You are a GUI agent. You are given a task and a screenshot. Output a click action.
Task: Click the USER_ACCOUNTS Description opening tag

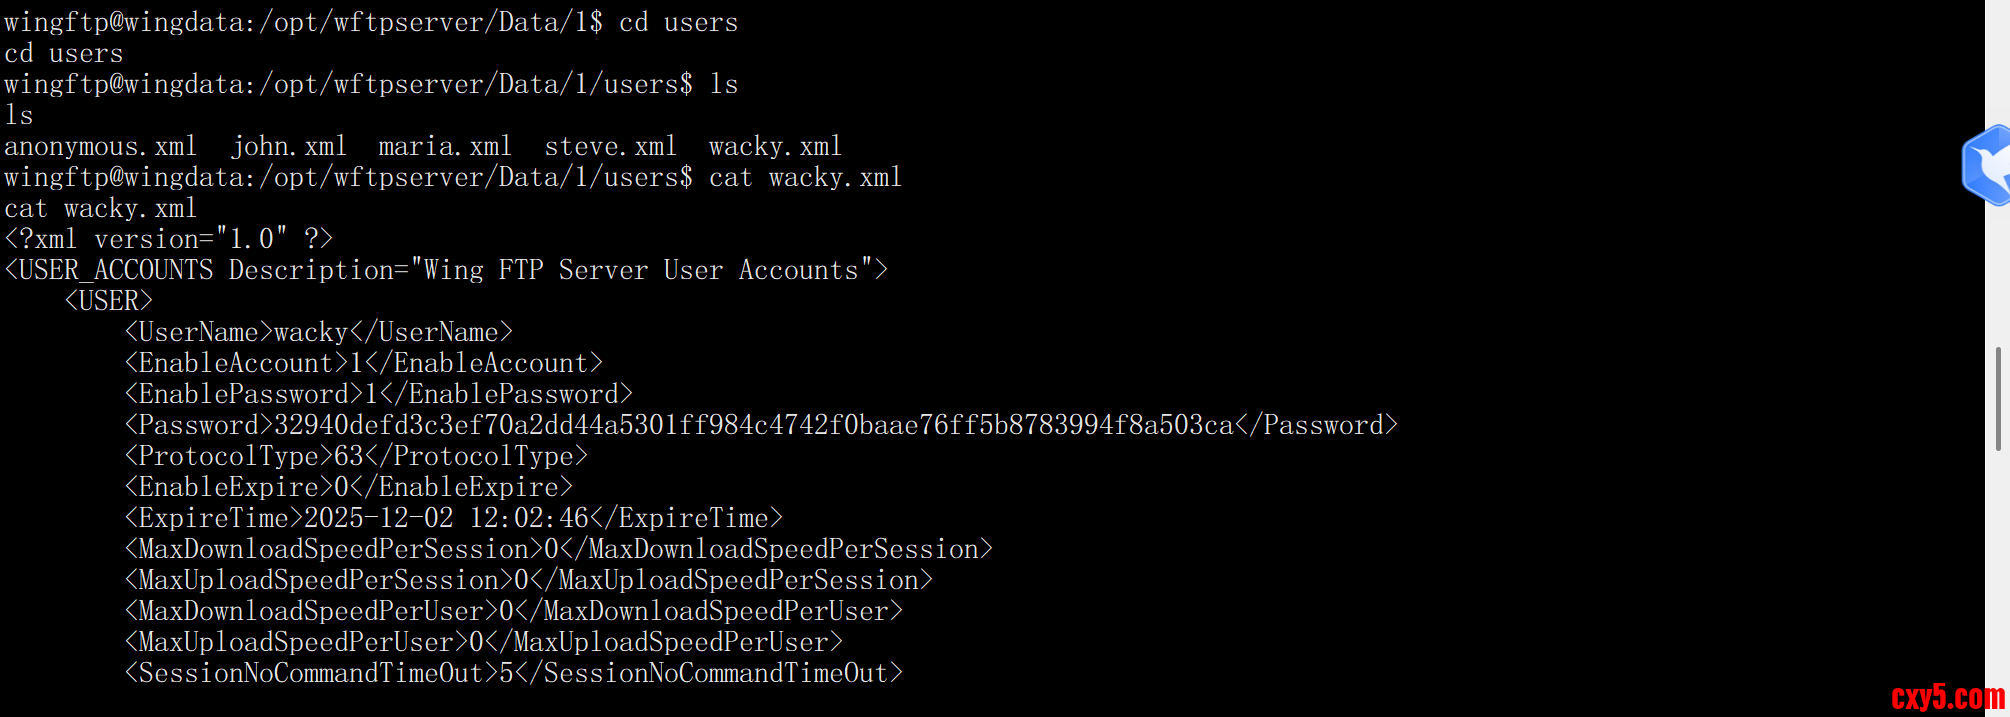pyautogui.click(x=446, y=271)
